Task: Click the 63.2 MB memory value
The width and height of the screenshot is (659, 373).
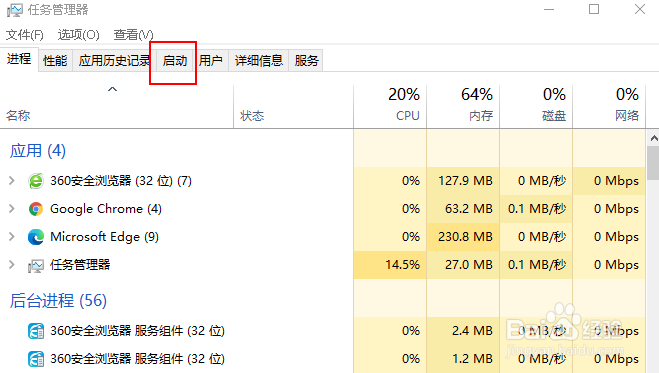Action: (469, 209)
